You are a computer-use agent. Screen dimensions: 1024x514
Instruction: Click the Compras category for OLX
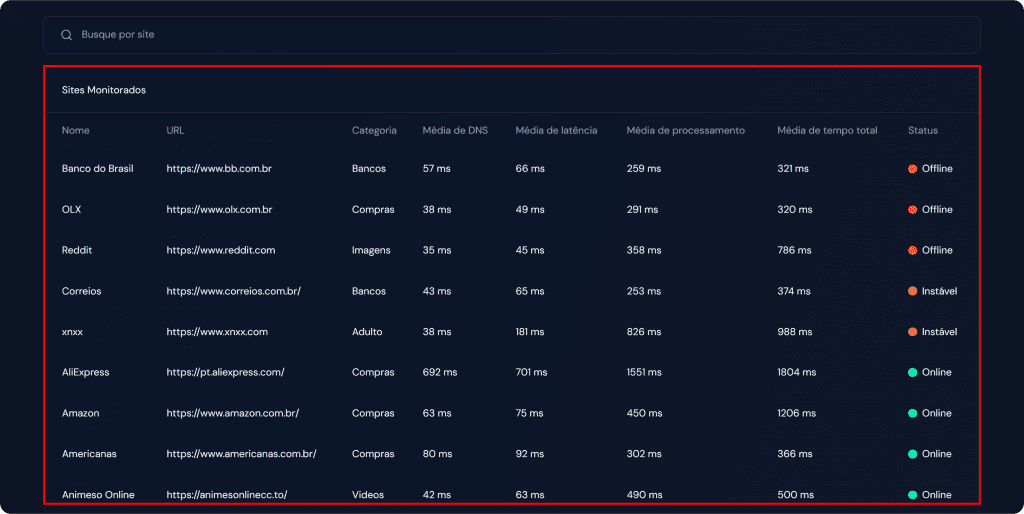coord(373,210)
